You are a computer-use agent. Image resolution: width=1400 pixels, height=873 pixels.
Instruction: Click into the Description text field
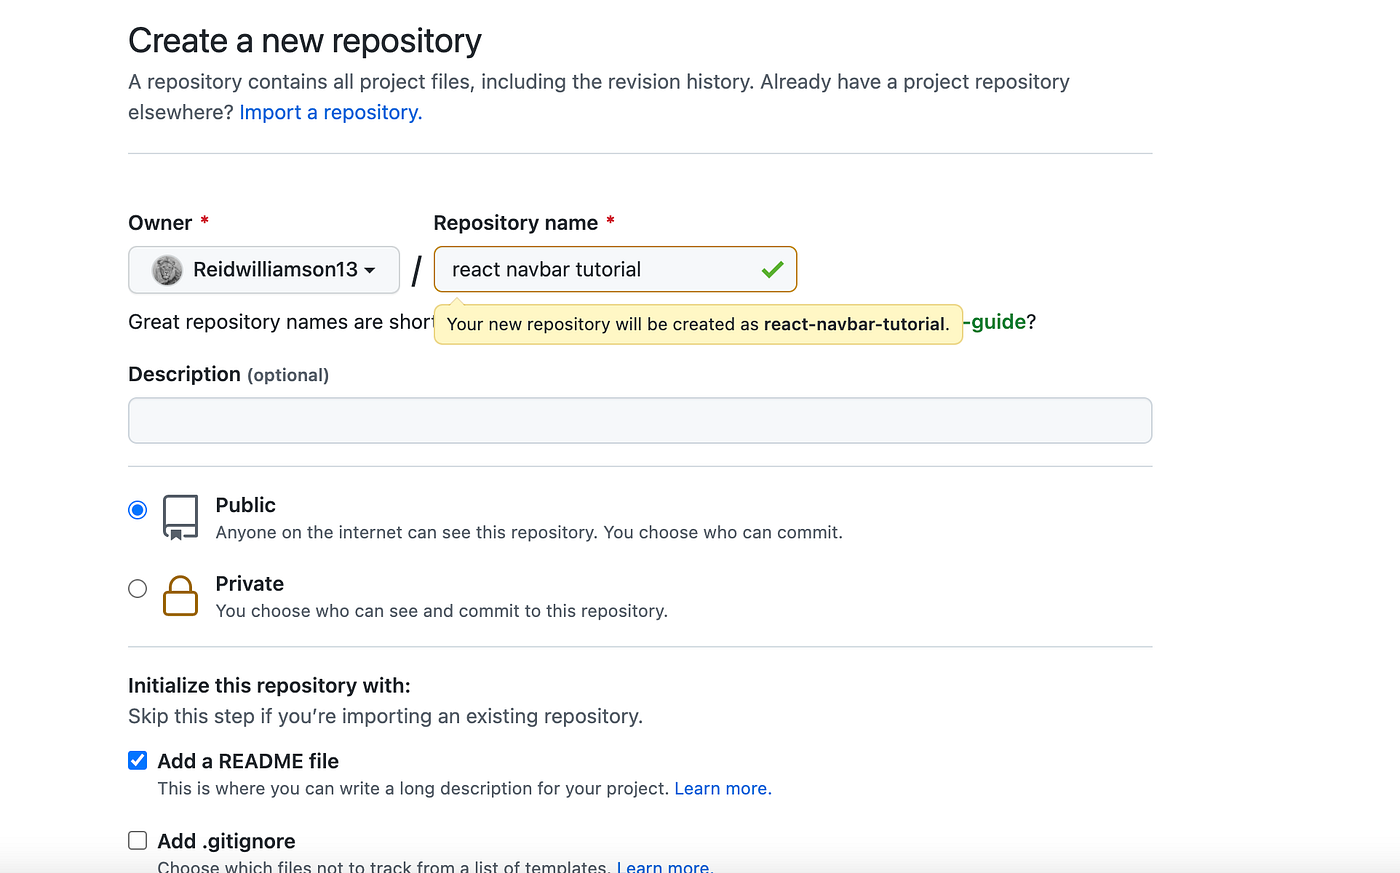pyautogui.click(x=640, y=420)
